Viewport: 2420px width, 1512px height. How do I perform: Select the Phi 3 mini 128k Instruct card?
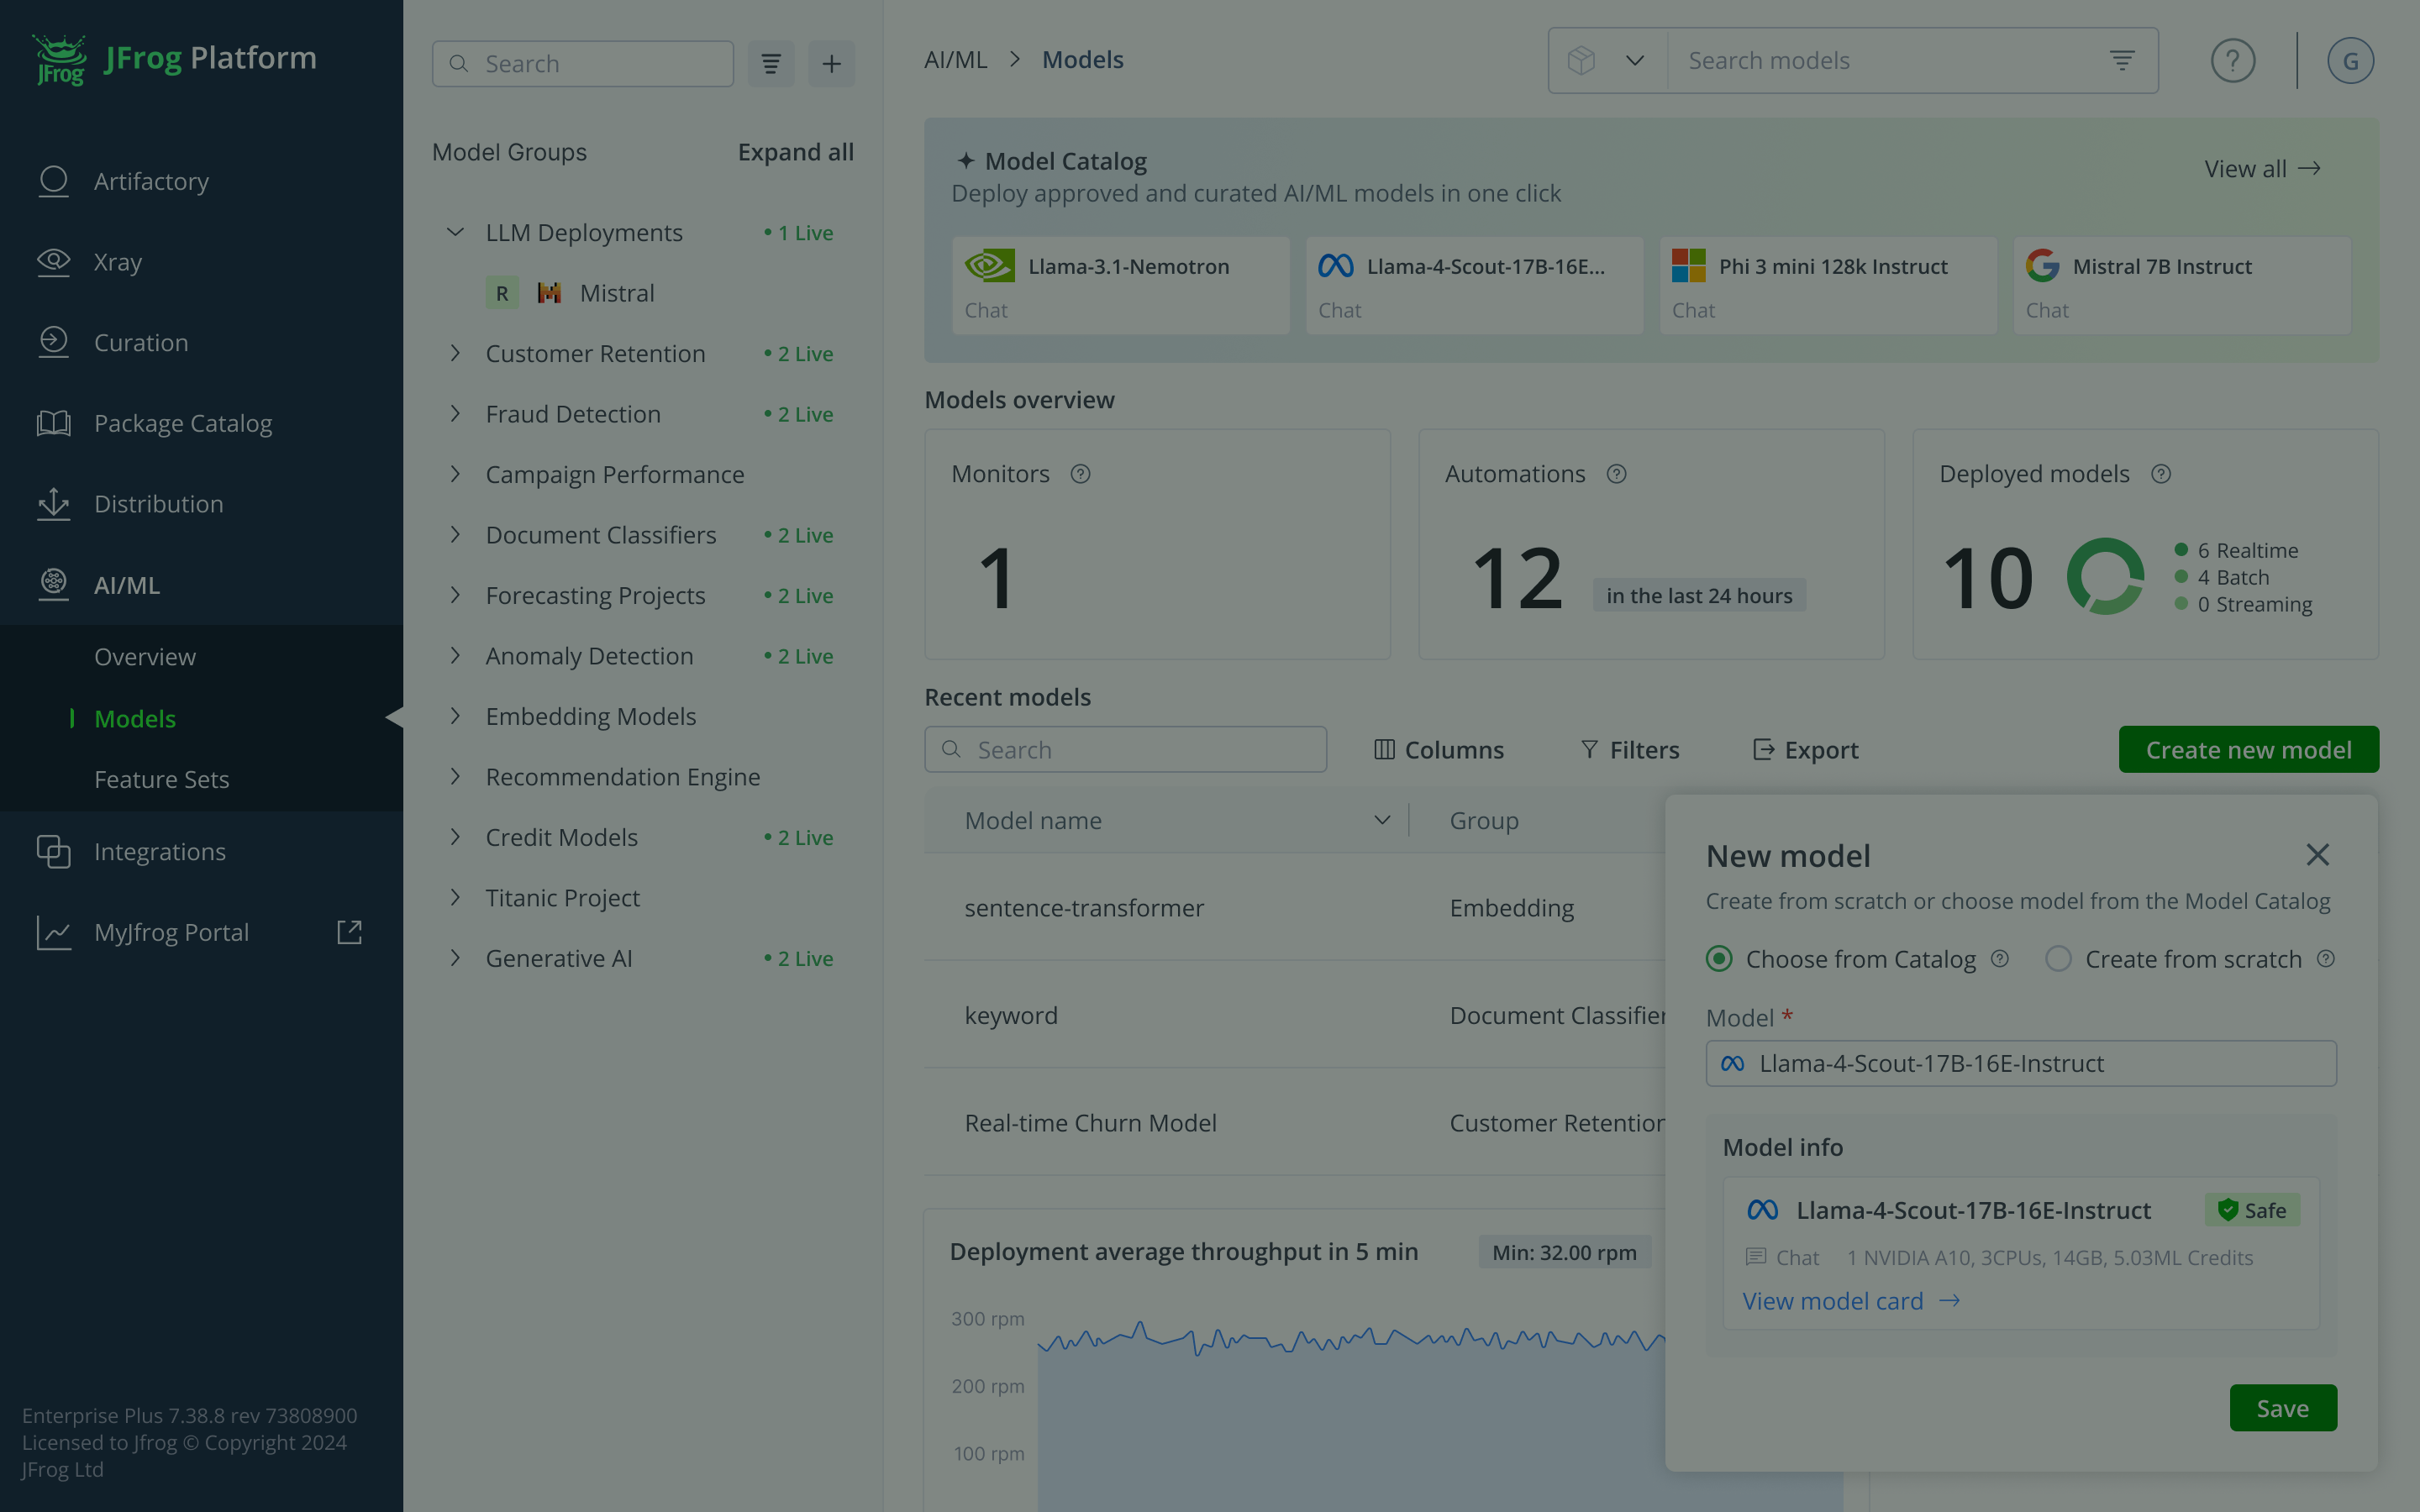[x=1829, y=286]
